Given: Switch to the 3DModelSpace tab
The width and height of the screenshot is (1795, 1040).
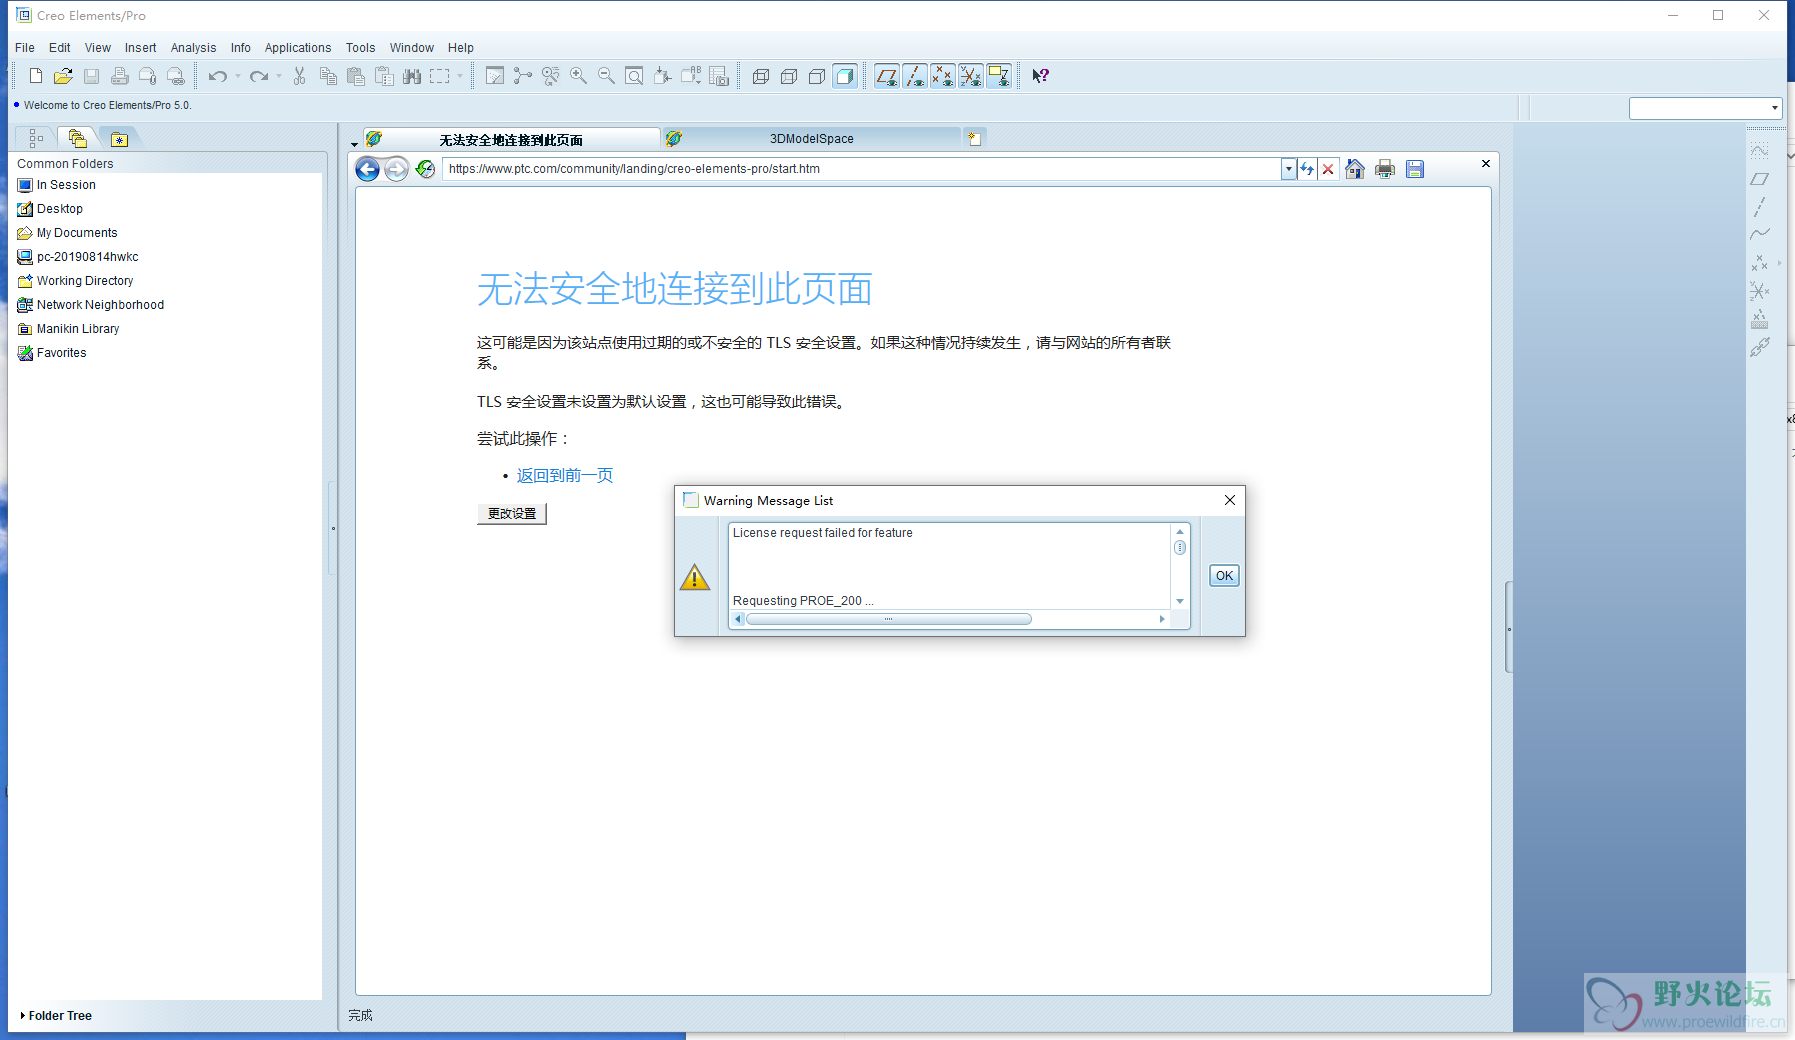Looking at the screenshot, I should tap(811, 139).
